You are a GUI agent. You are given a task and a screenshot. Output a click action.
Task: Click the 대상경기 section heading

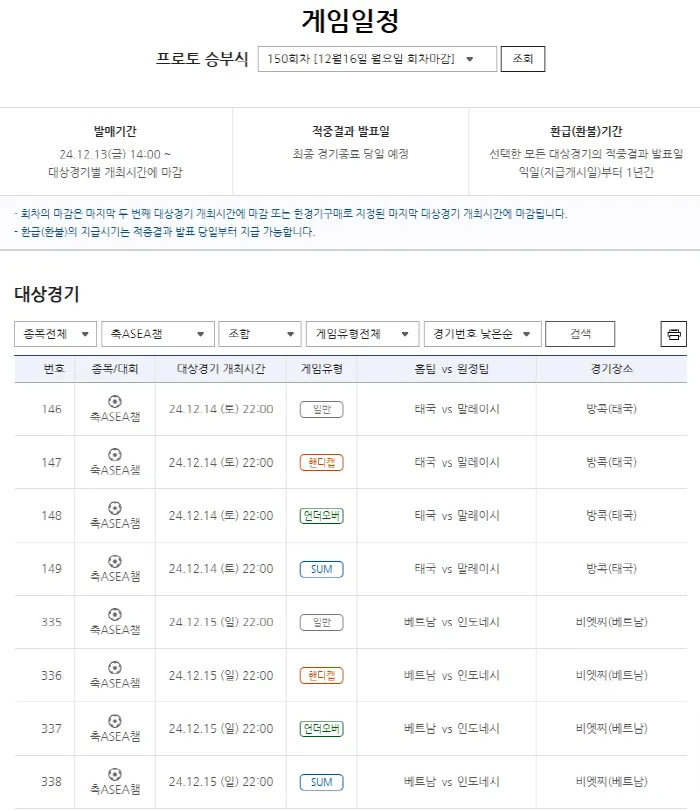pos(47,294)
